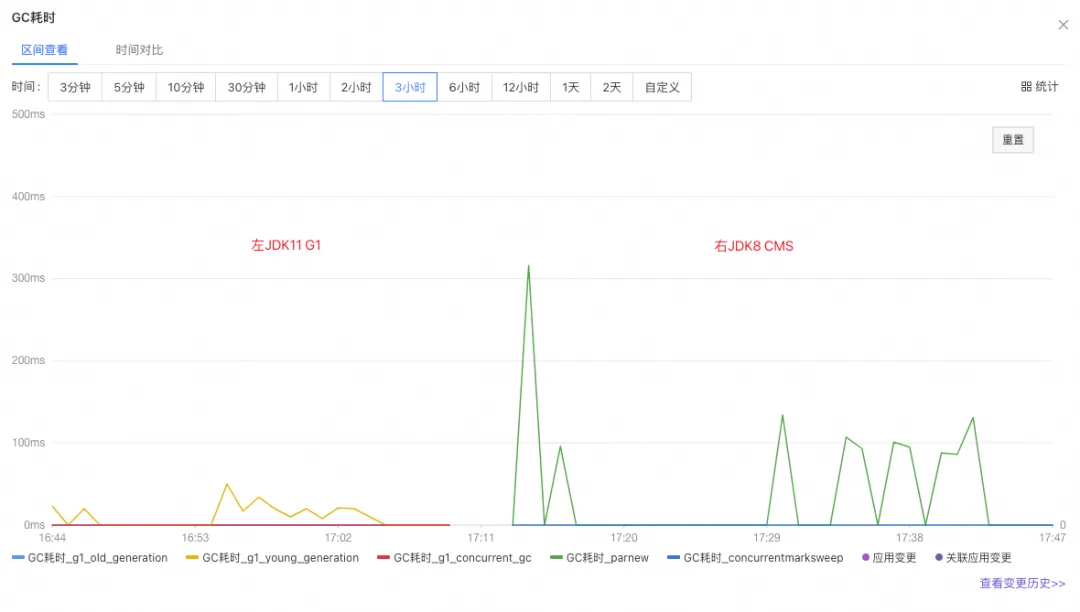Open the 自定义 custom time option
Image resolution: width=1080 pixels, height=612 pixels.
click(x=662, y=87)
